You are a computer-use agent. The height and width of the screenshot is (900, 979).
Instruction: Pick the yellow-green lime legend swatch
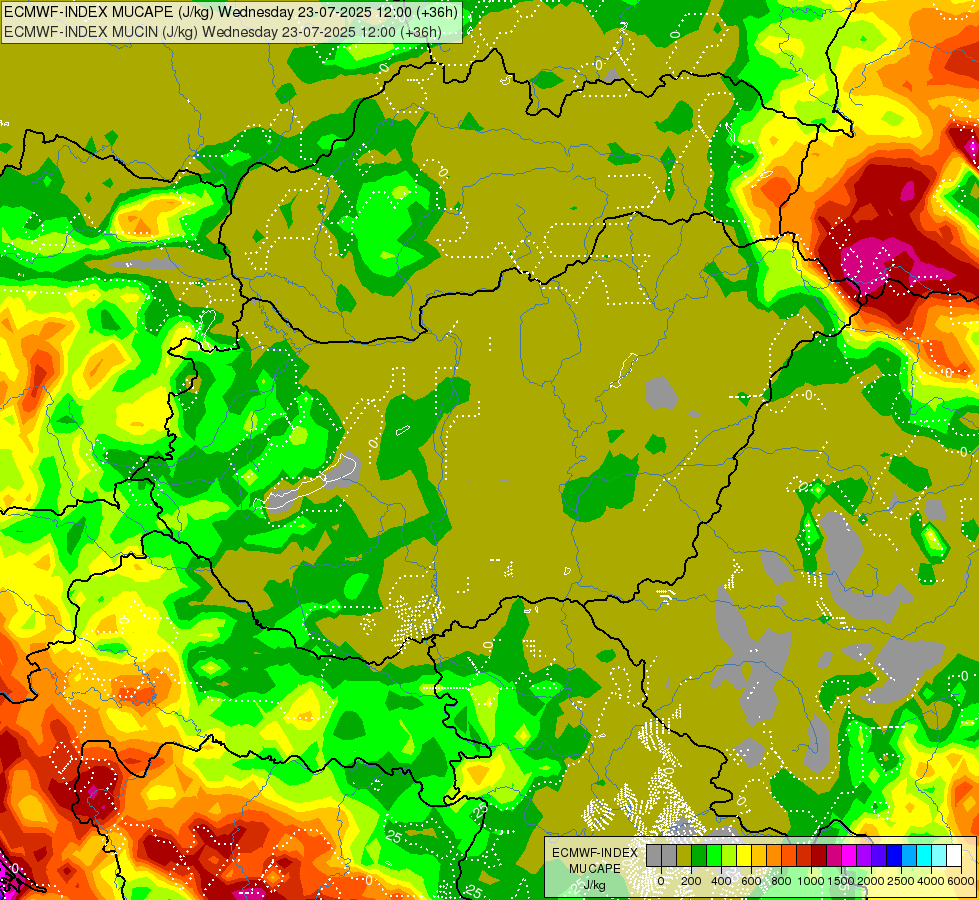(729, 855)
